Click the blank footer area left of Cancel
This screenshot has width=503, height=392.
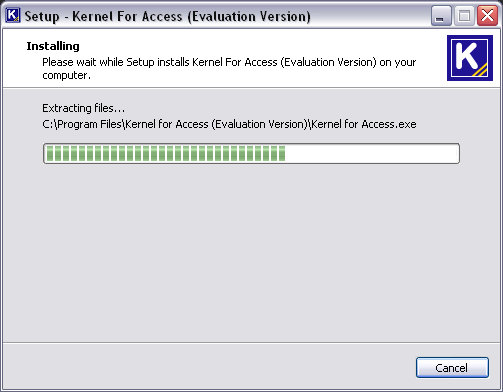pos(207,367)
